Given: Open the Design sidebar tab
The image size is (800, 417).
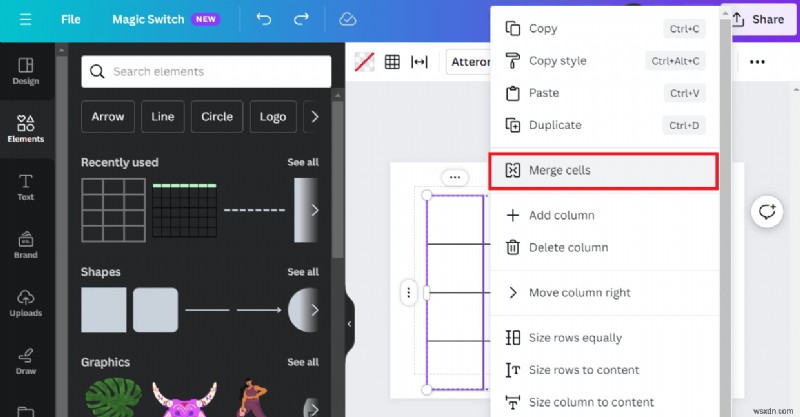Looking at the screenshot, I should [26, 71].
